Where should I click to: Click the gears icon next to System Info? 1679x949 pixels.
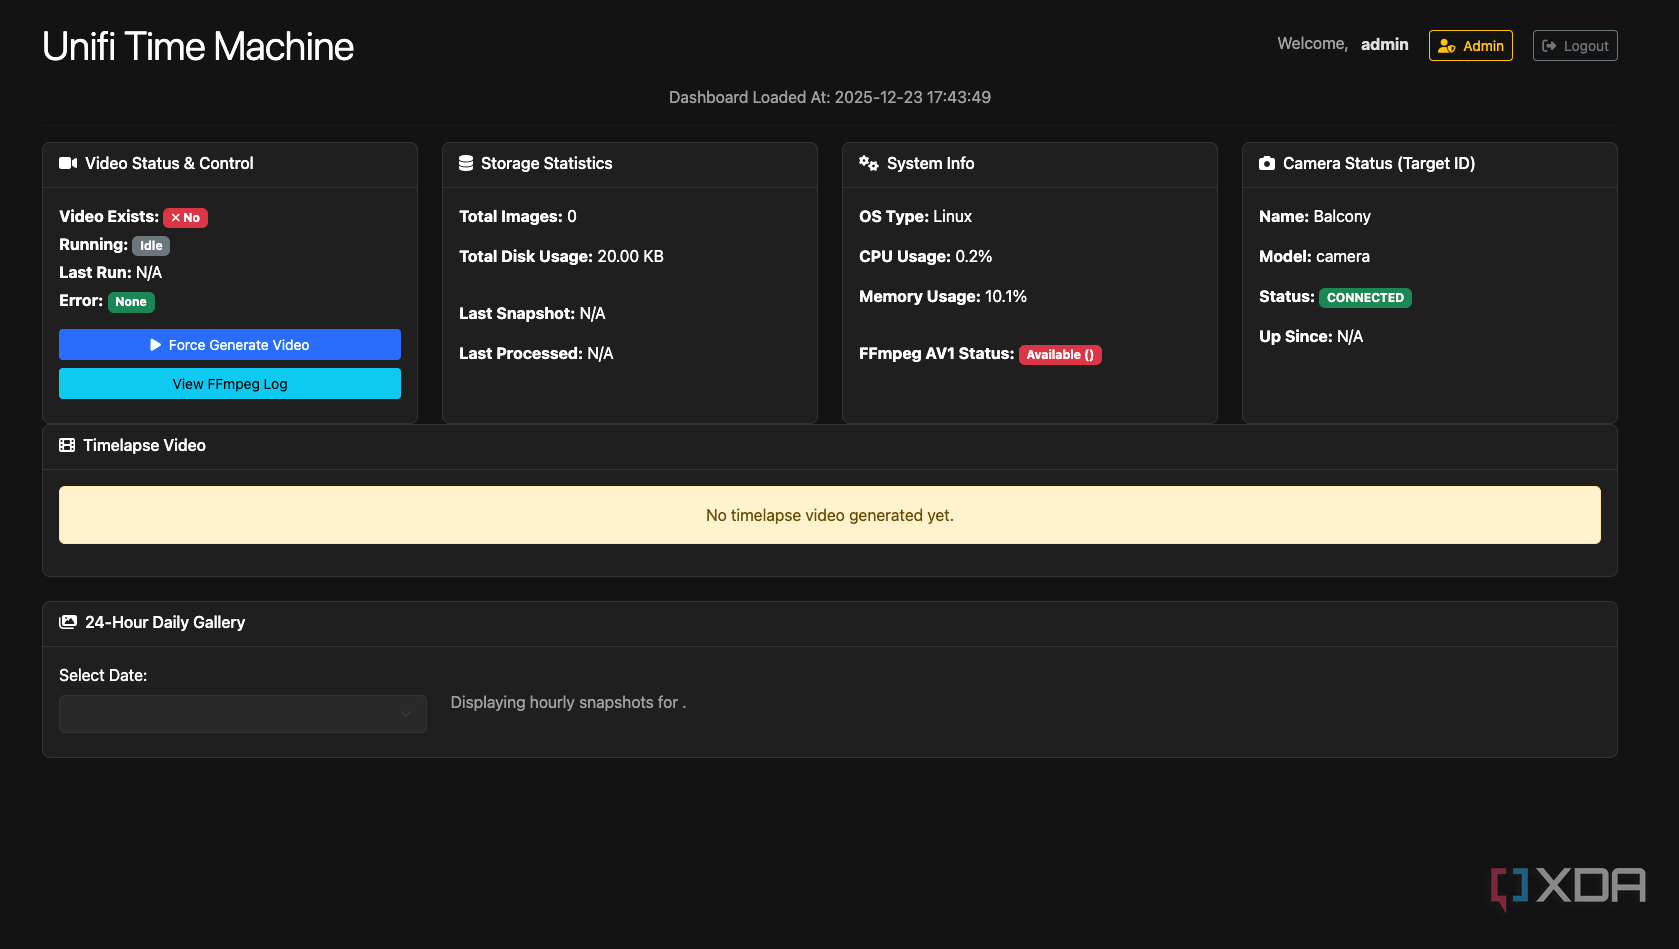click(x=868, y=163)
